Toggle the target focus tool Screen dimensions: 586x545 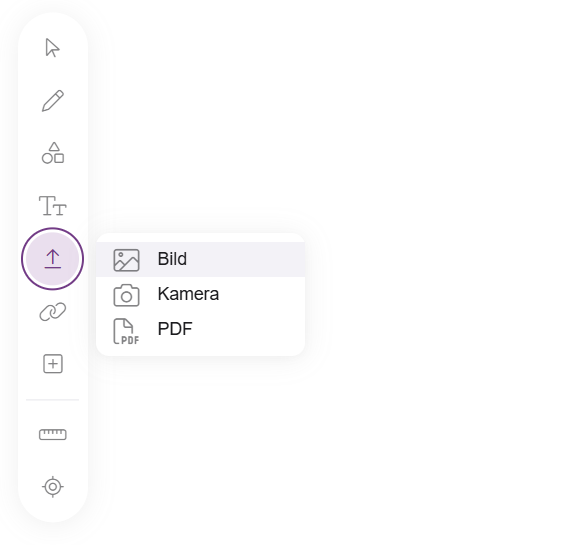pos(53,487)
